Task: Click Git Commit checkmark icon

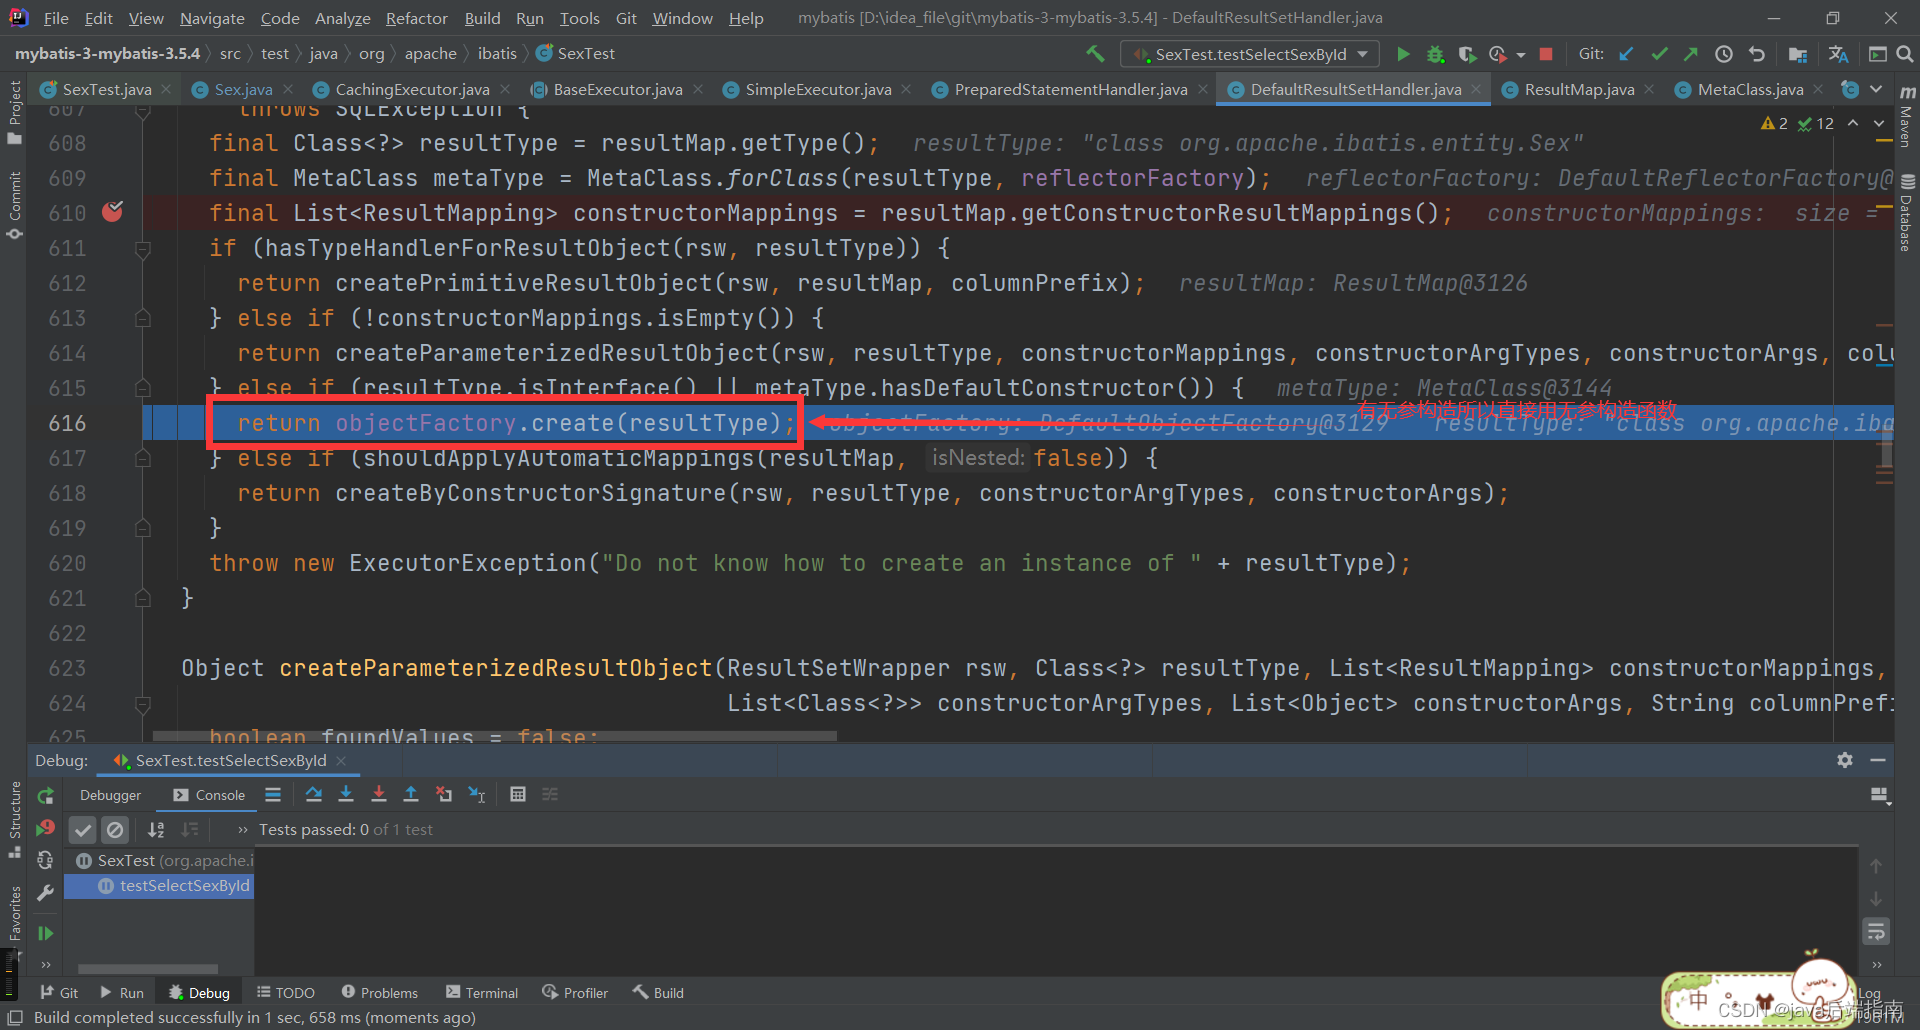Action: [x=1659, y=54]
